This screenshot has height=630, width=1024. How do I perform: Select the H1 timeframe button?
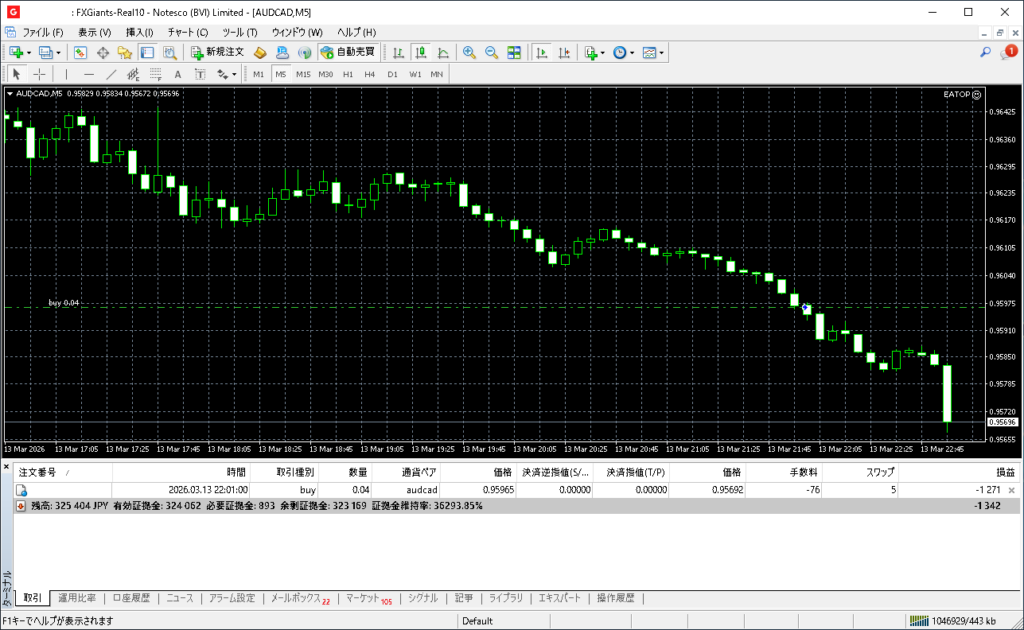[348, 74]
